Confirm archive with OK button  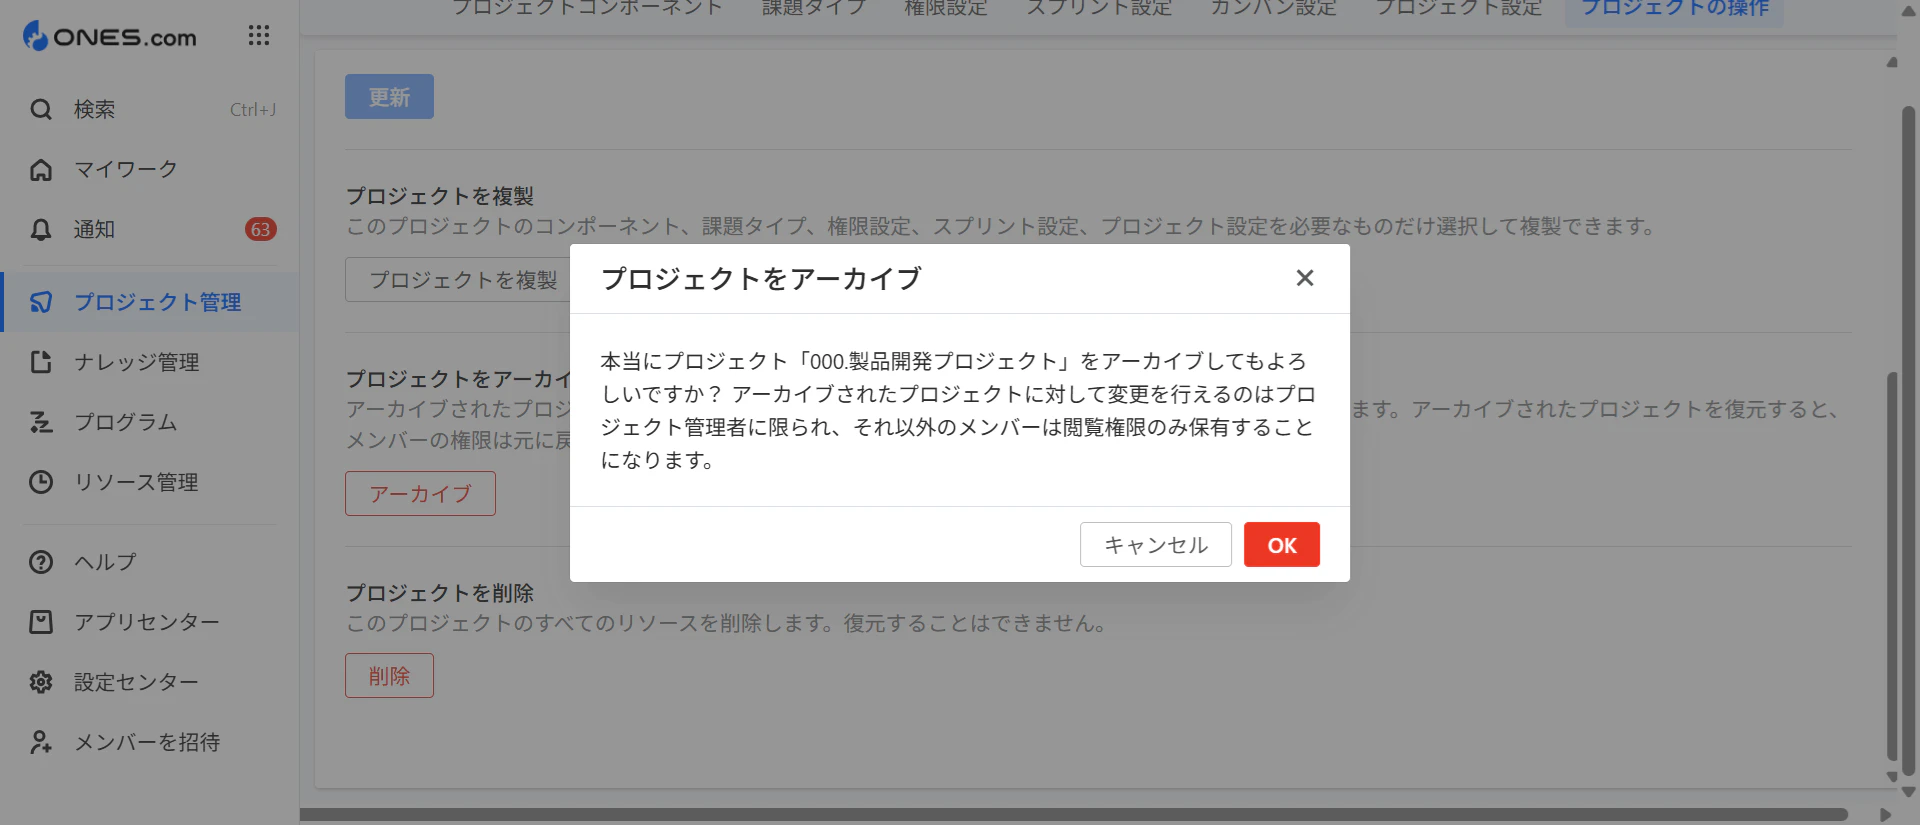(1282, 545)
